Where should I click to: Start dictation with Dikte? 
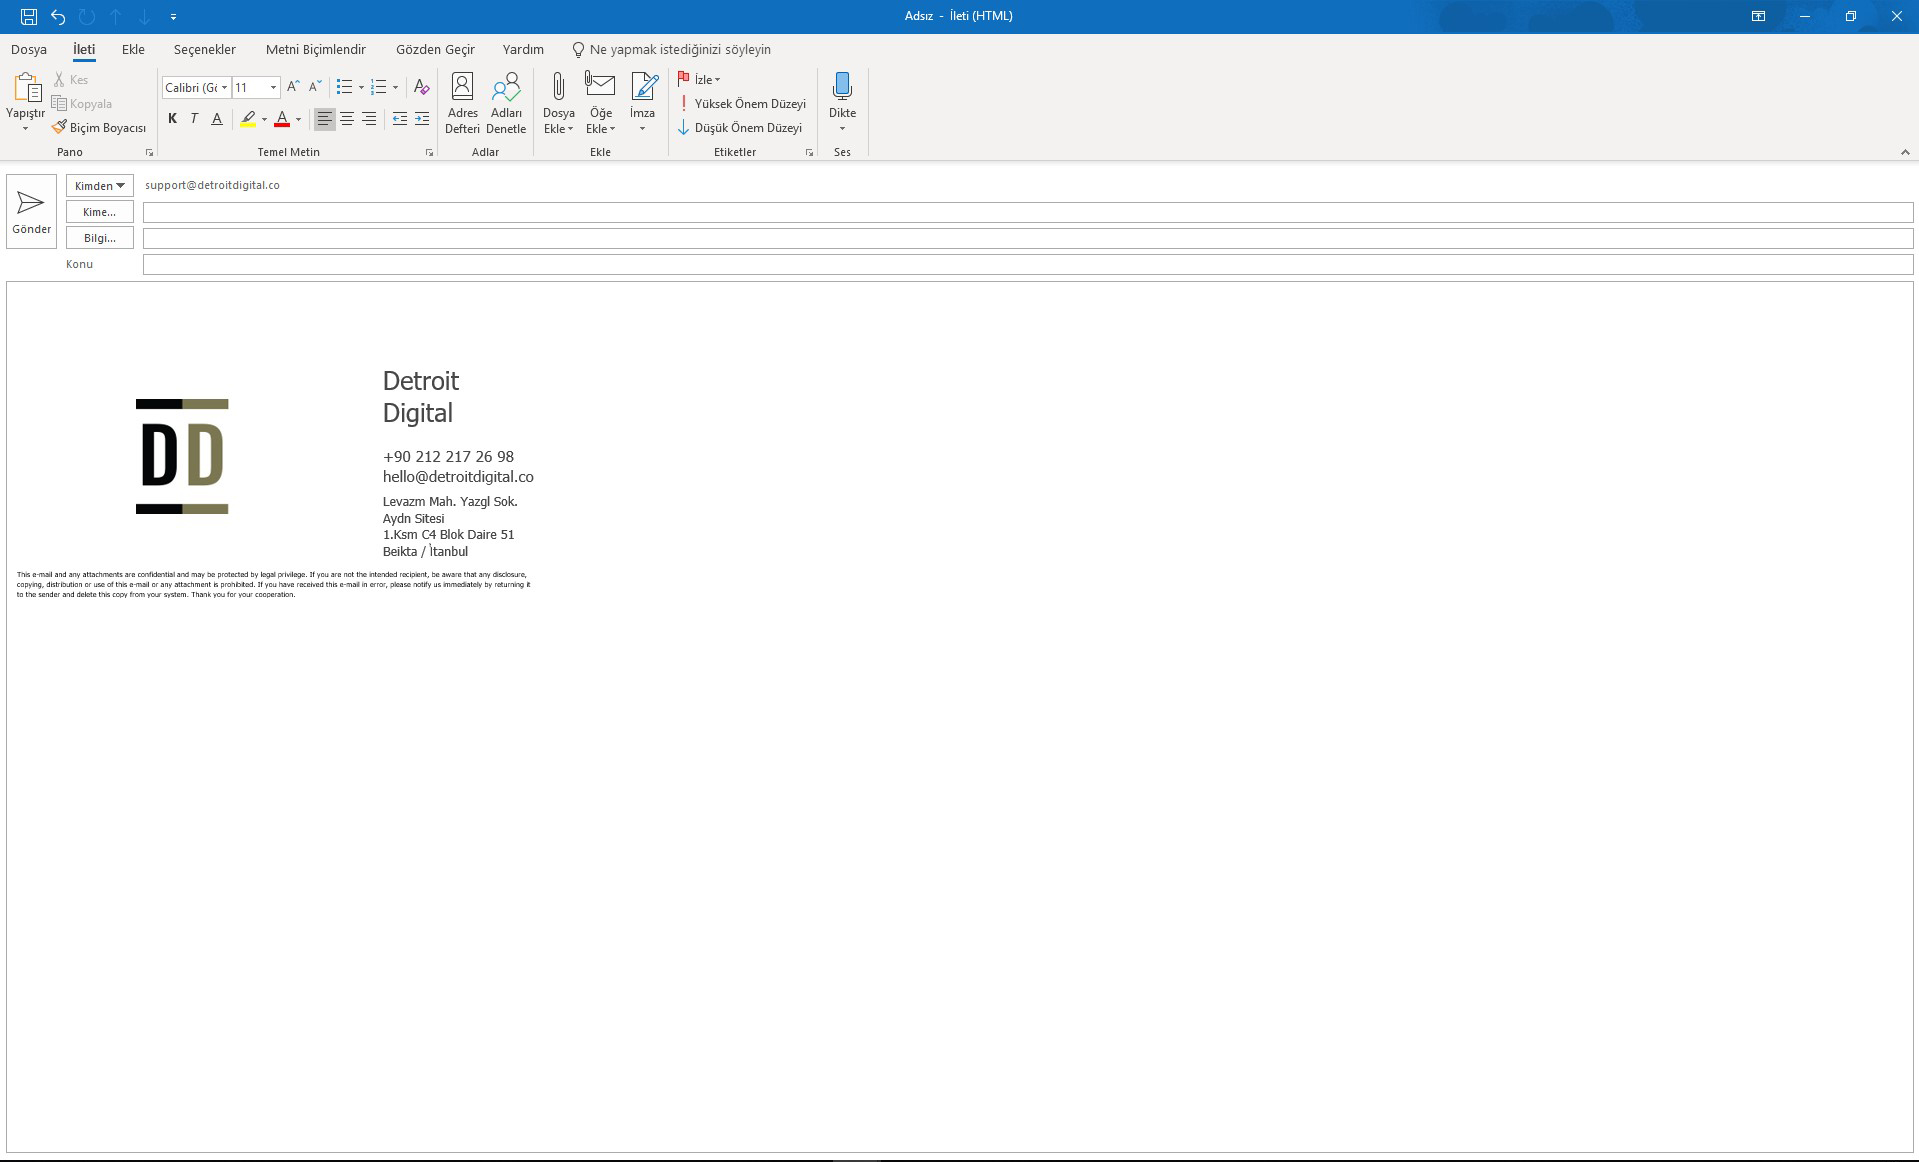pyautogui.click(x=842, y=100)
